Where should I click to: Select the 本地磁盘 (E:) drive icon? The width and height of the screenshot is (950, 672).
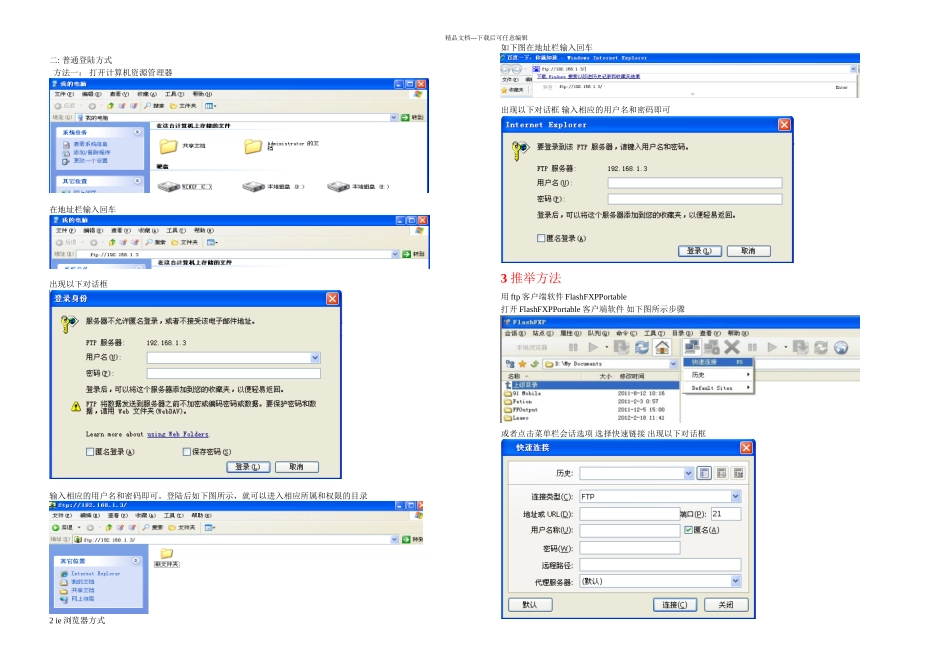pos(338,187)
